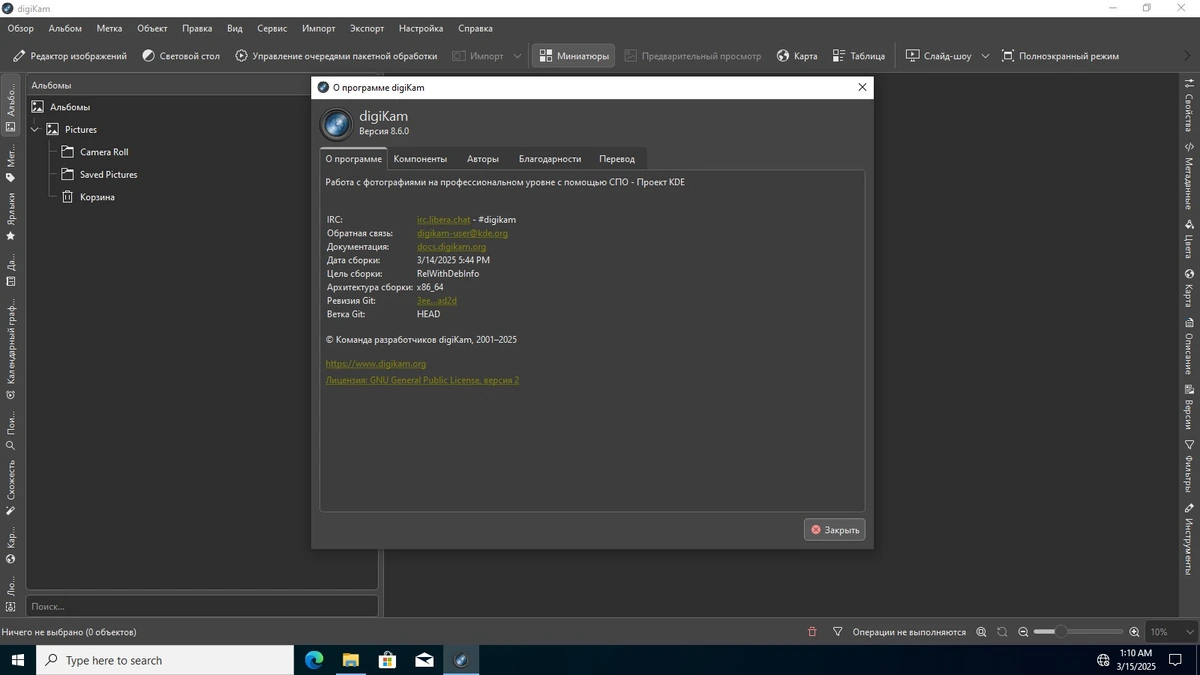Open the Свойства right sidebar tab
This screenshot has width=1200, height=675.
(1189, 106)
